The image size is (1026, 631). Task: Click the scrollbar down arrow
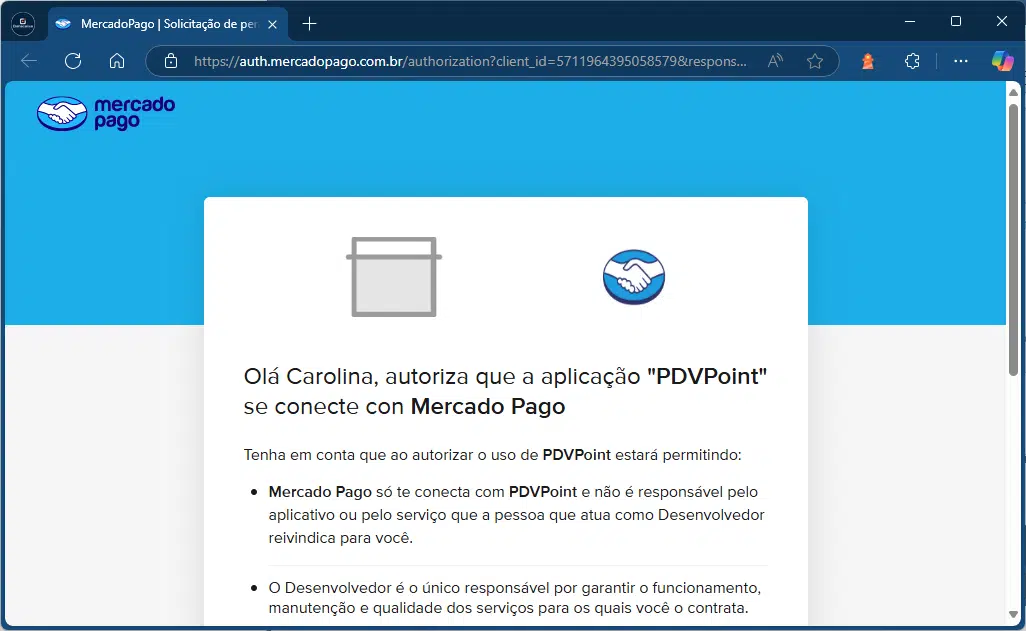pos(1013,615)
